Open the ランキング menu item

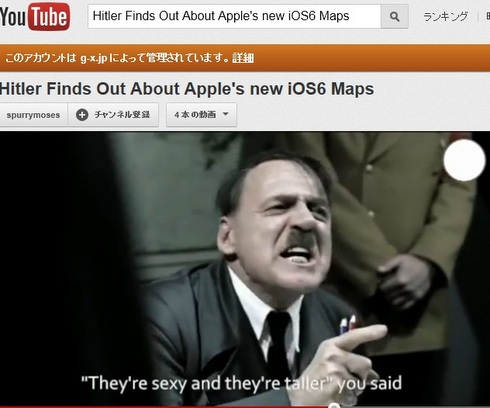pos(445,16)
